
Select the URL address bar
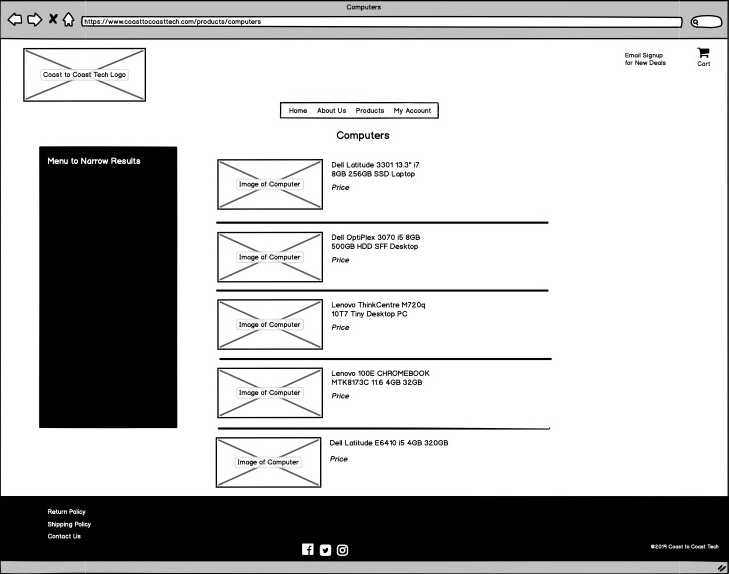pos(380,20)
